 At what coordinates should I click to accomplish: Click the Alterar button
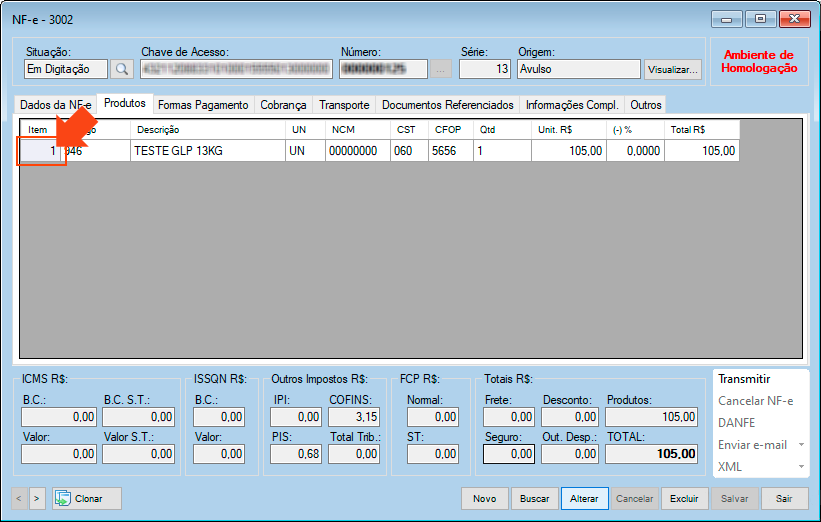584,498
